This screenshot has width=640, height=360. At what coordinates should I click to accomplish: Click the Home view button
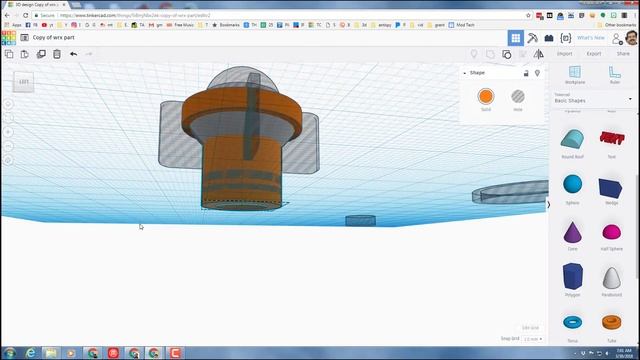pyautogui.click(x=8, y=104)
